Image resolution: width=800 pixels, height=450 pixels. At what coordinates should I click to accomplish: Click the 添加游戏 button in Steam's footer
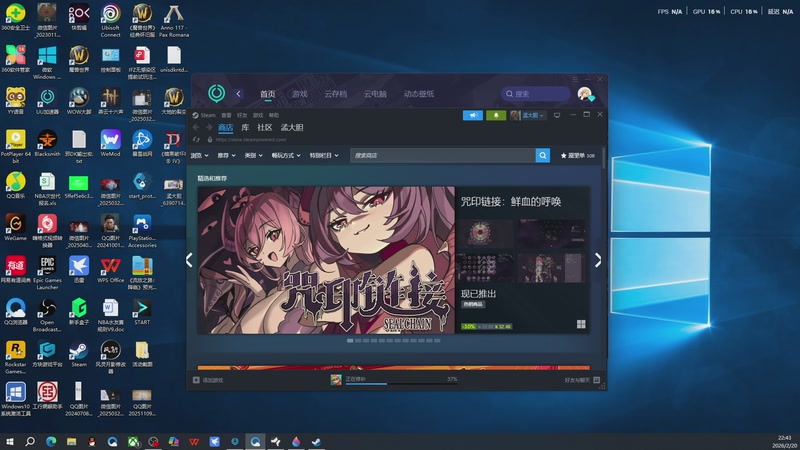(208, 380)
